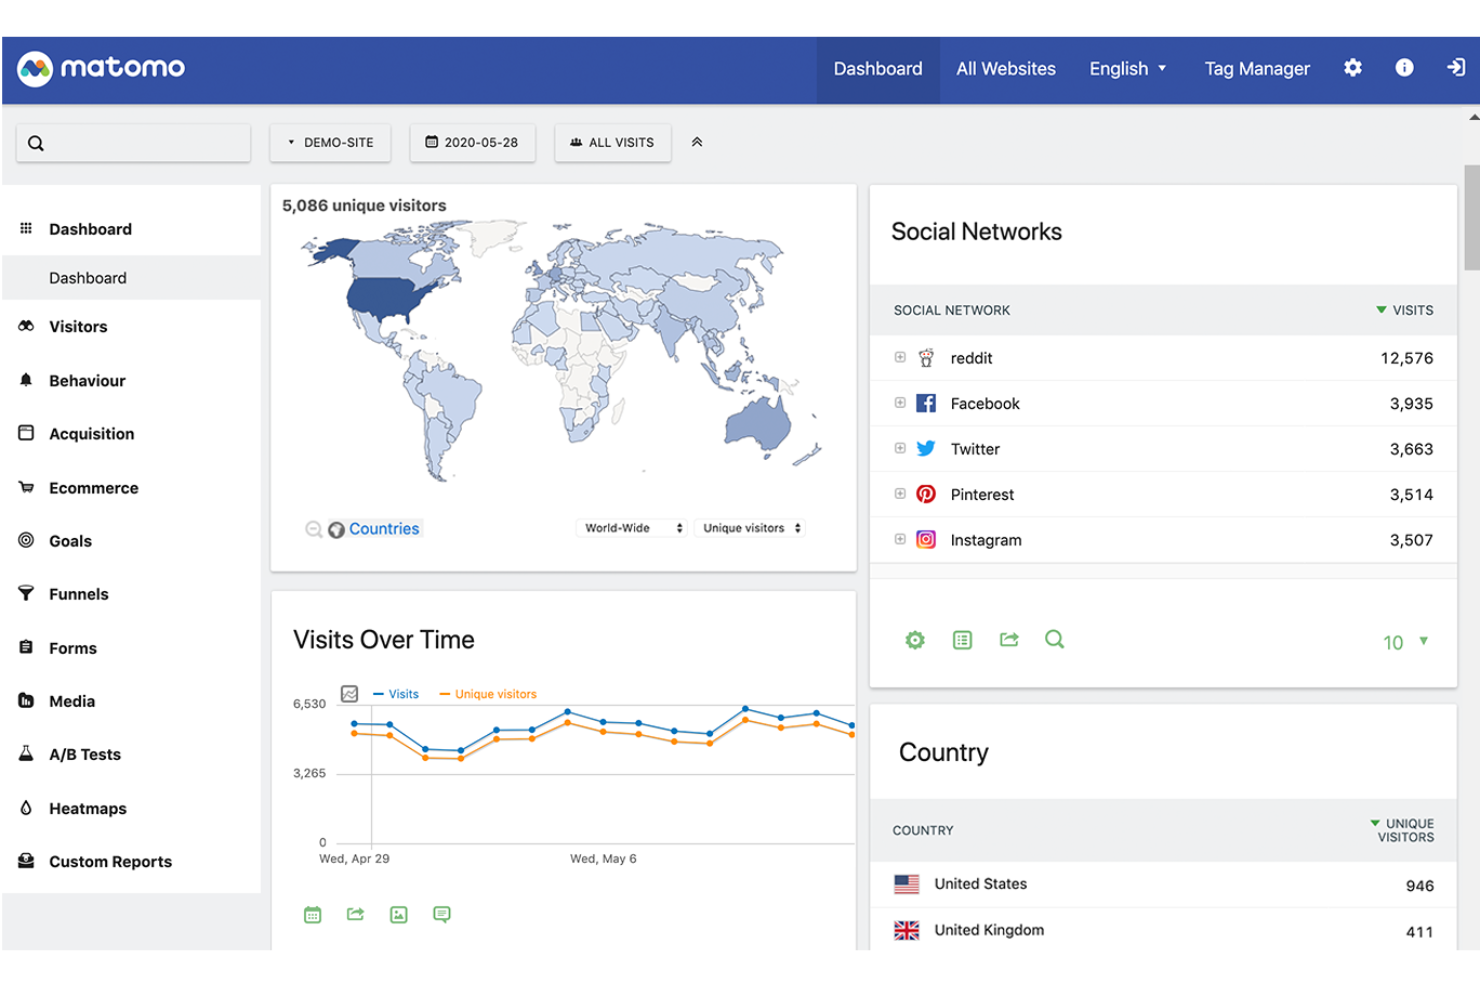Image resolution: width=1480 pixels, height=987 pixels.
Task: Click the Countries link below the map
Action: tap(384, 528)
